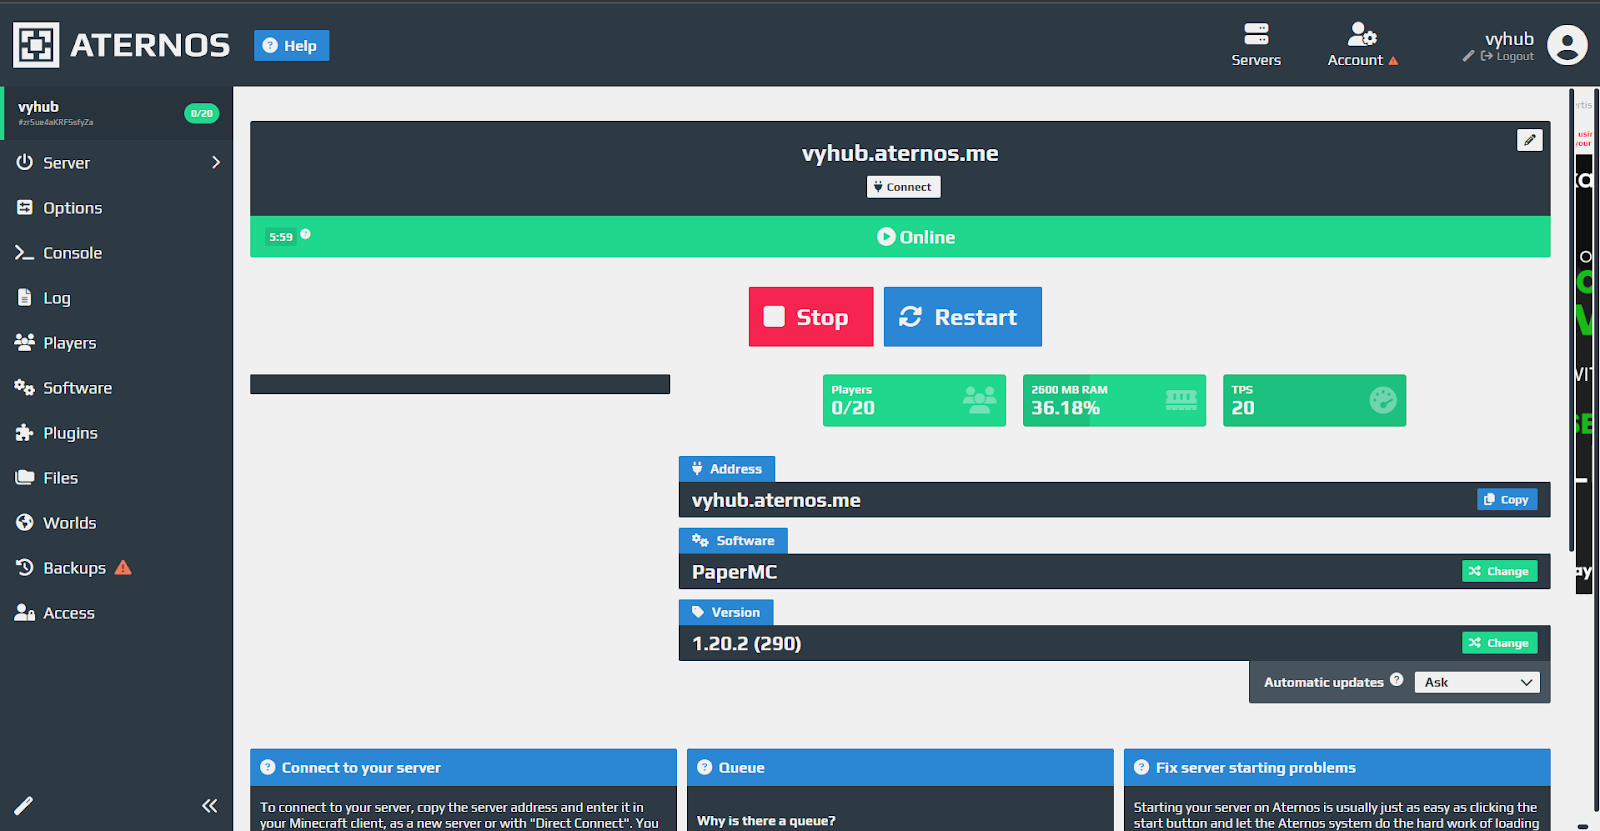1600x831 pixels.
Task: Click the Address label tab
Action: click(727, 468)
